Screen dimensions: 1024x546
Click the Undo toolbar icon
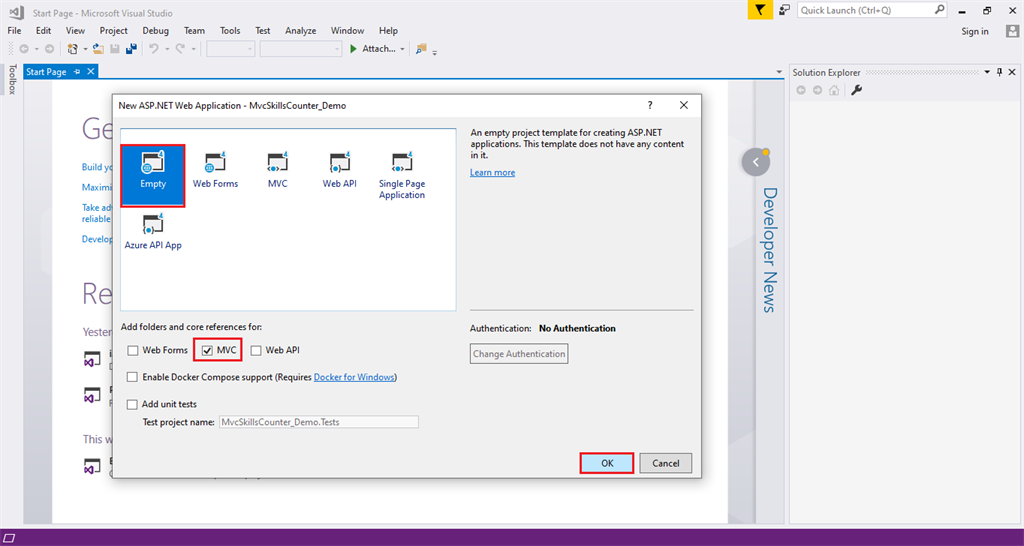tap(154, 49)
